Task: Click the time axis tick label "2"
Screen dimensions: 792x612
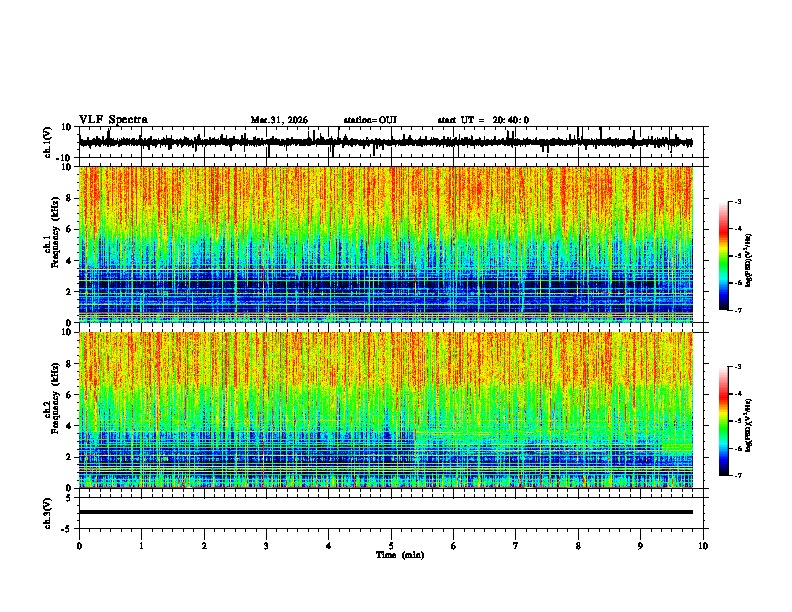Action: pos(204,546)
